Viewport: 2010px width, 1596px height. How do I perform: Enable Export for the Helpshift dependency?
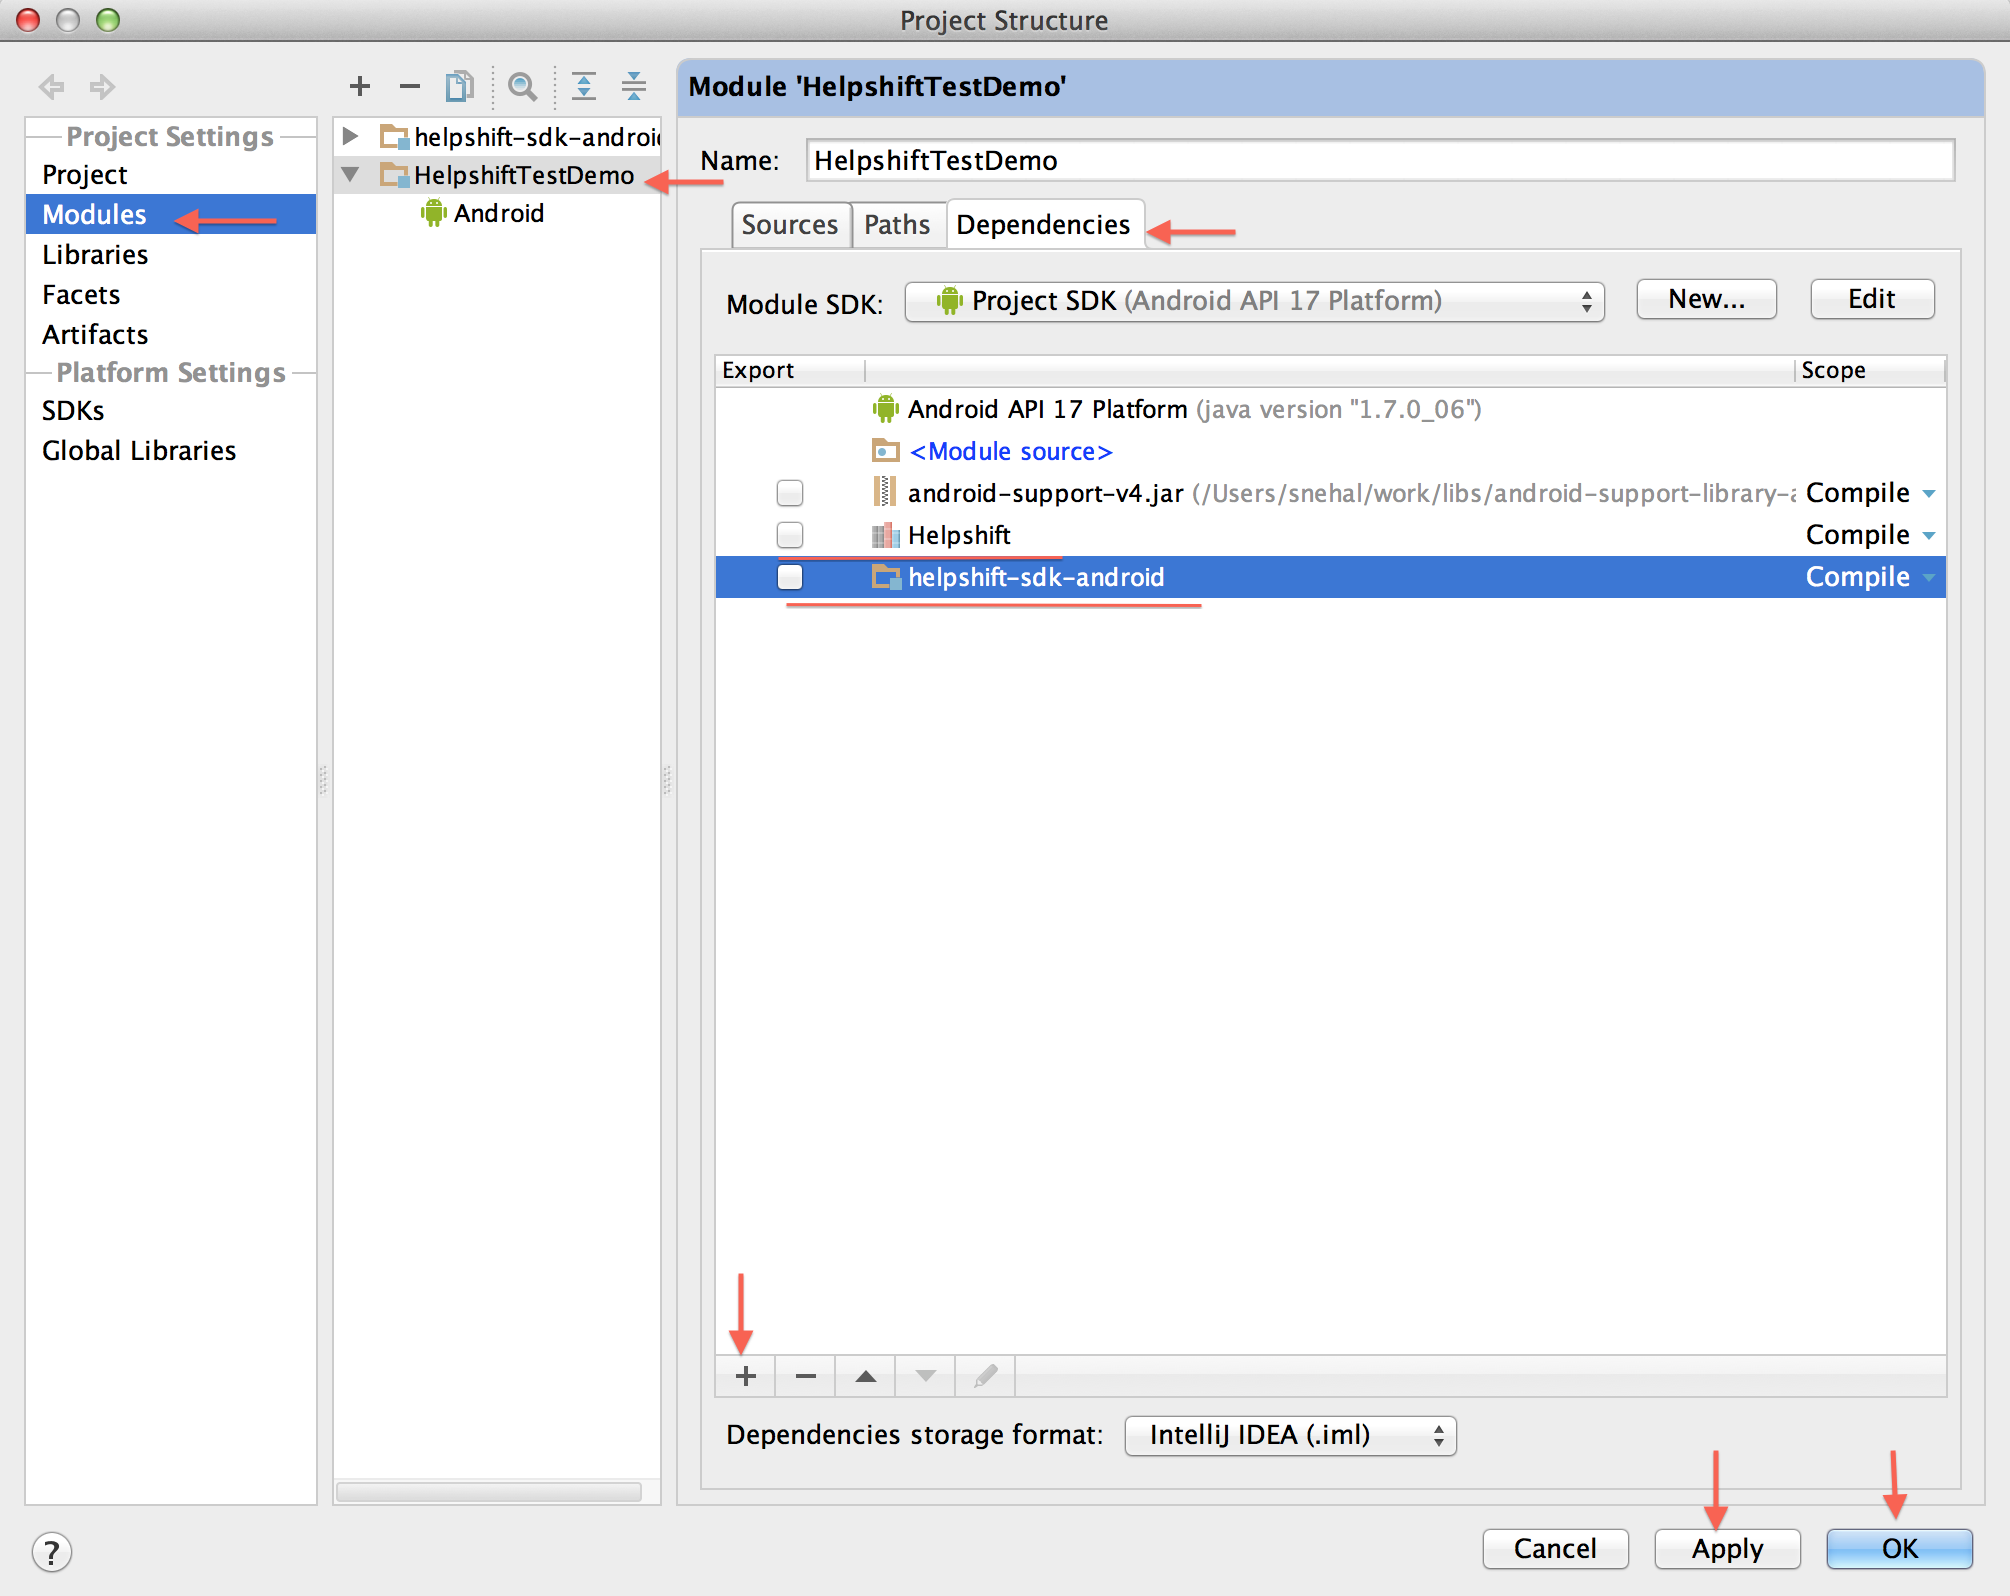point(790,534)
